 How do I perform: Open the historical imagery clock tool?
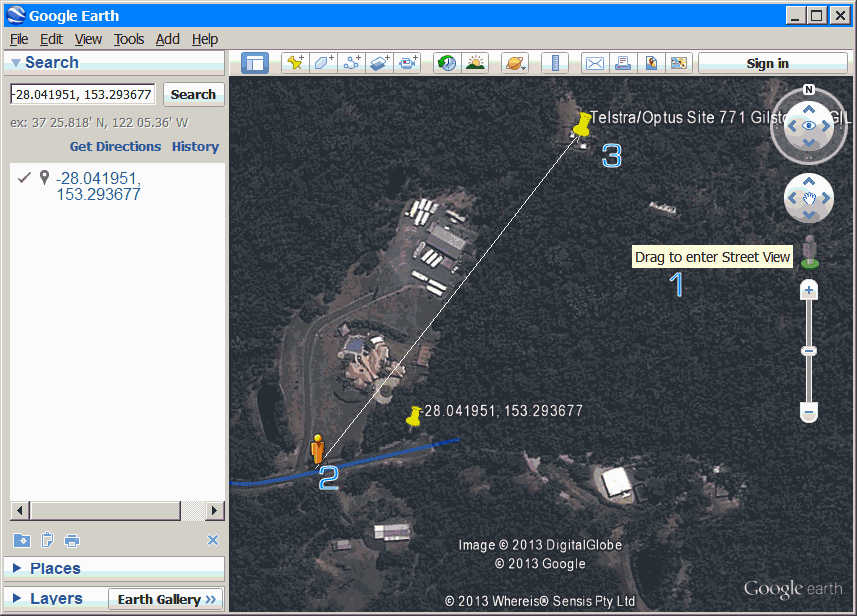click(x=447, y=63)
